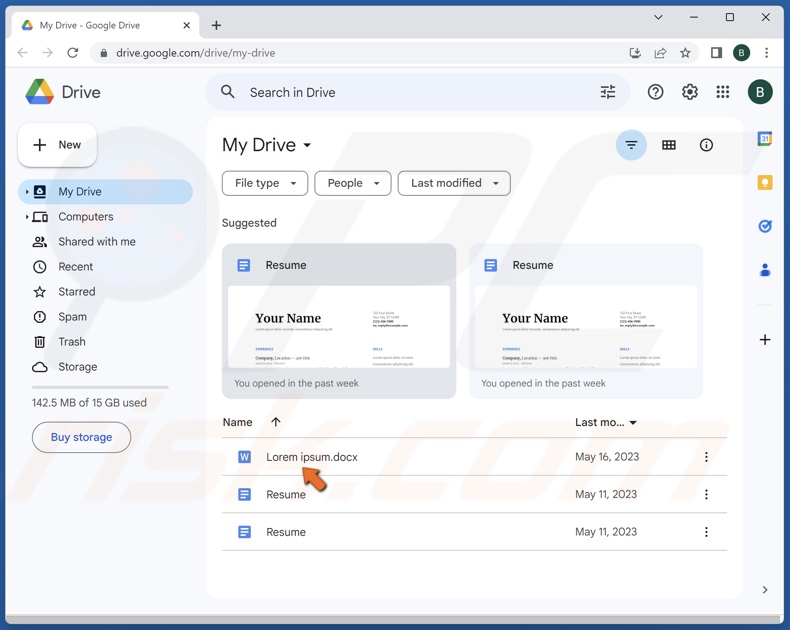Screen dimensions: 790x630
Task: Click Buy storage button
Action: pyautogui.click(x=81, y=437)
